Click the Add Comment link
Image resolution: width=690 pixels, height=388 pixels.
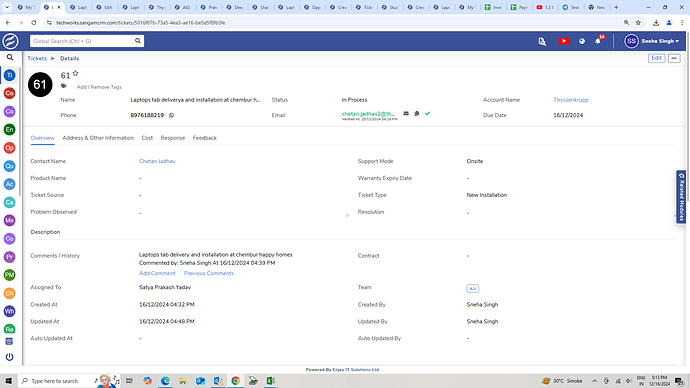point(157,273)
